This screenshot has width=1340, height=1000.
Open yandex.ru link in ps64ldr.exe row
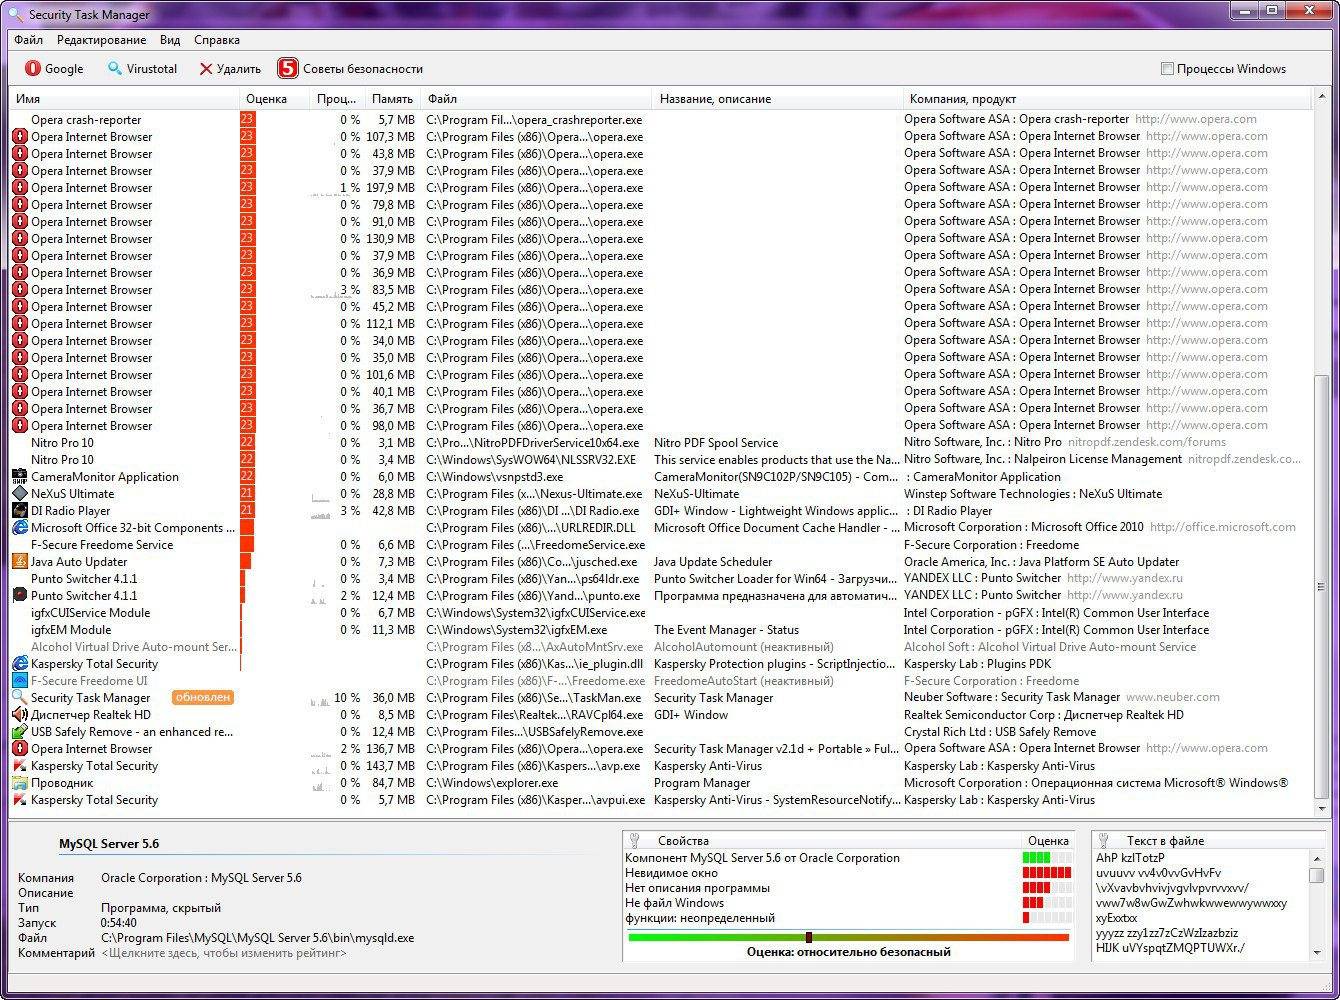coord(1125,578)
